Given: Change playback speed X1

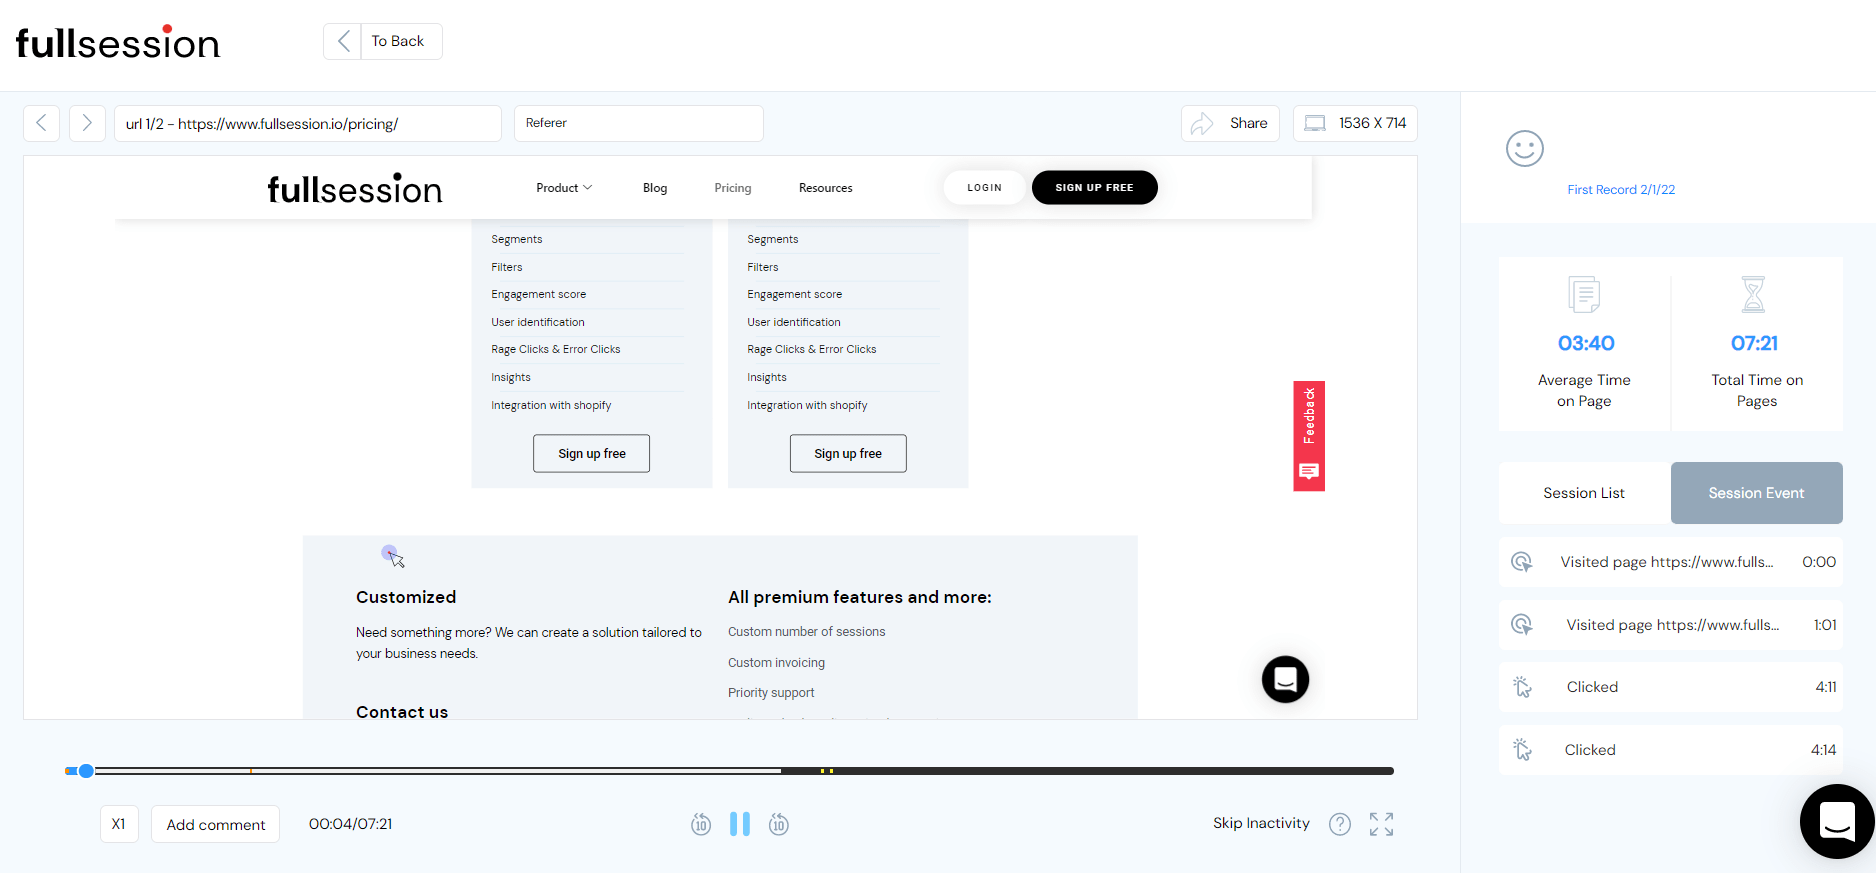Looking at the screenshot, I should point(119,824).
